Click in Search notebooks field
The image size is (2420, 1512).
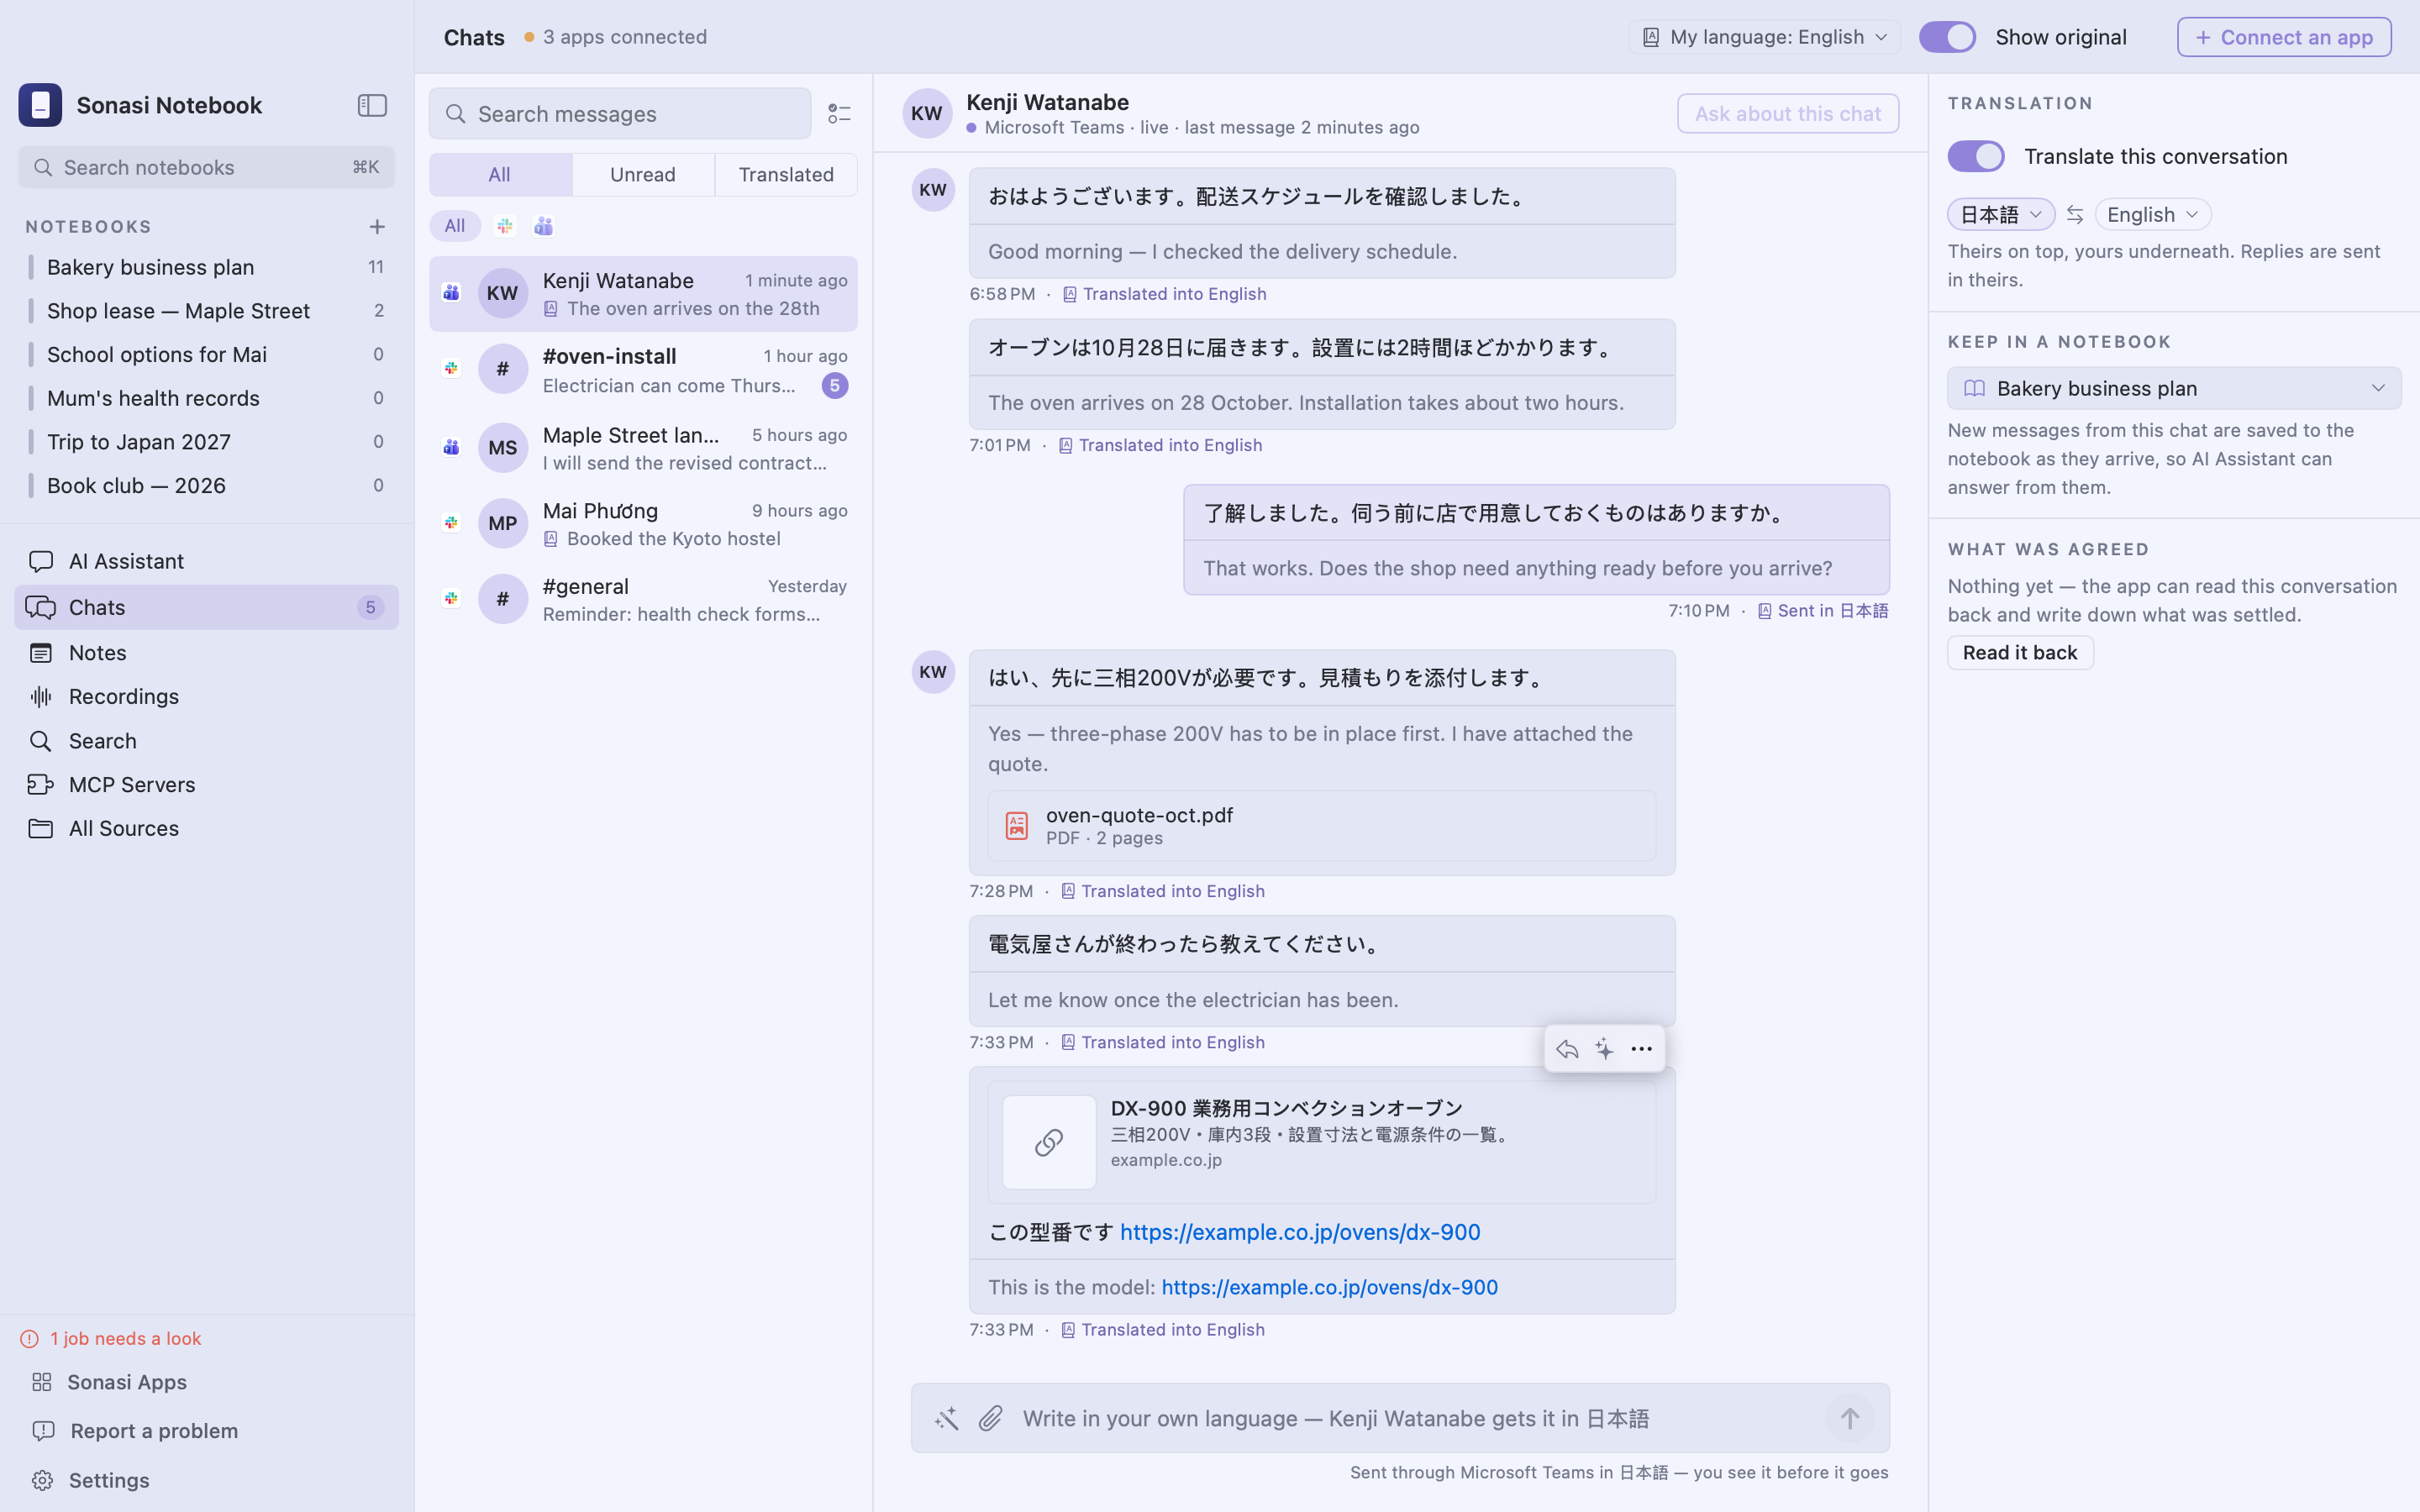206,167
